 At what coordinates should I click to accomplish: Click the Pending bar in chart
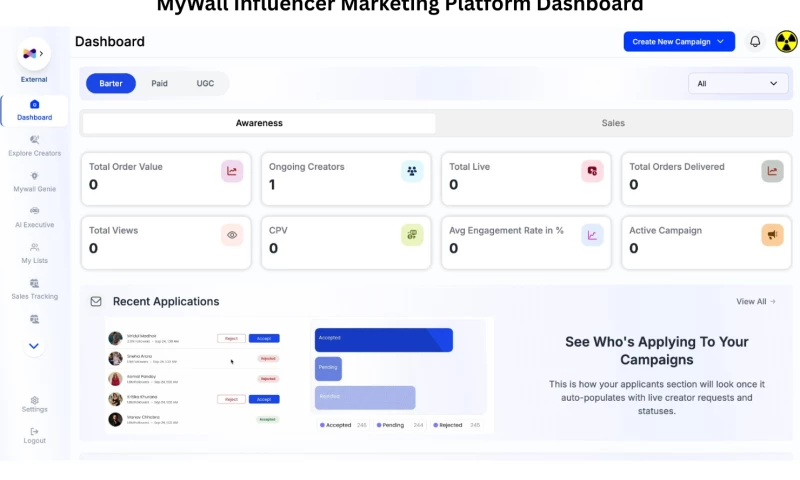tap(328, 369)
